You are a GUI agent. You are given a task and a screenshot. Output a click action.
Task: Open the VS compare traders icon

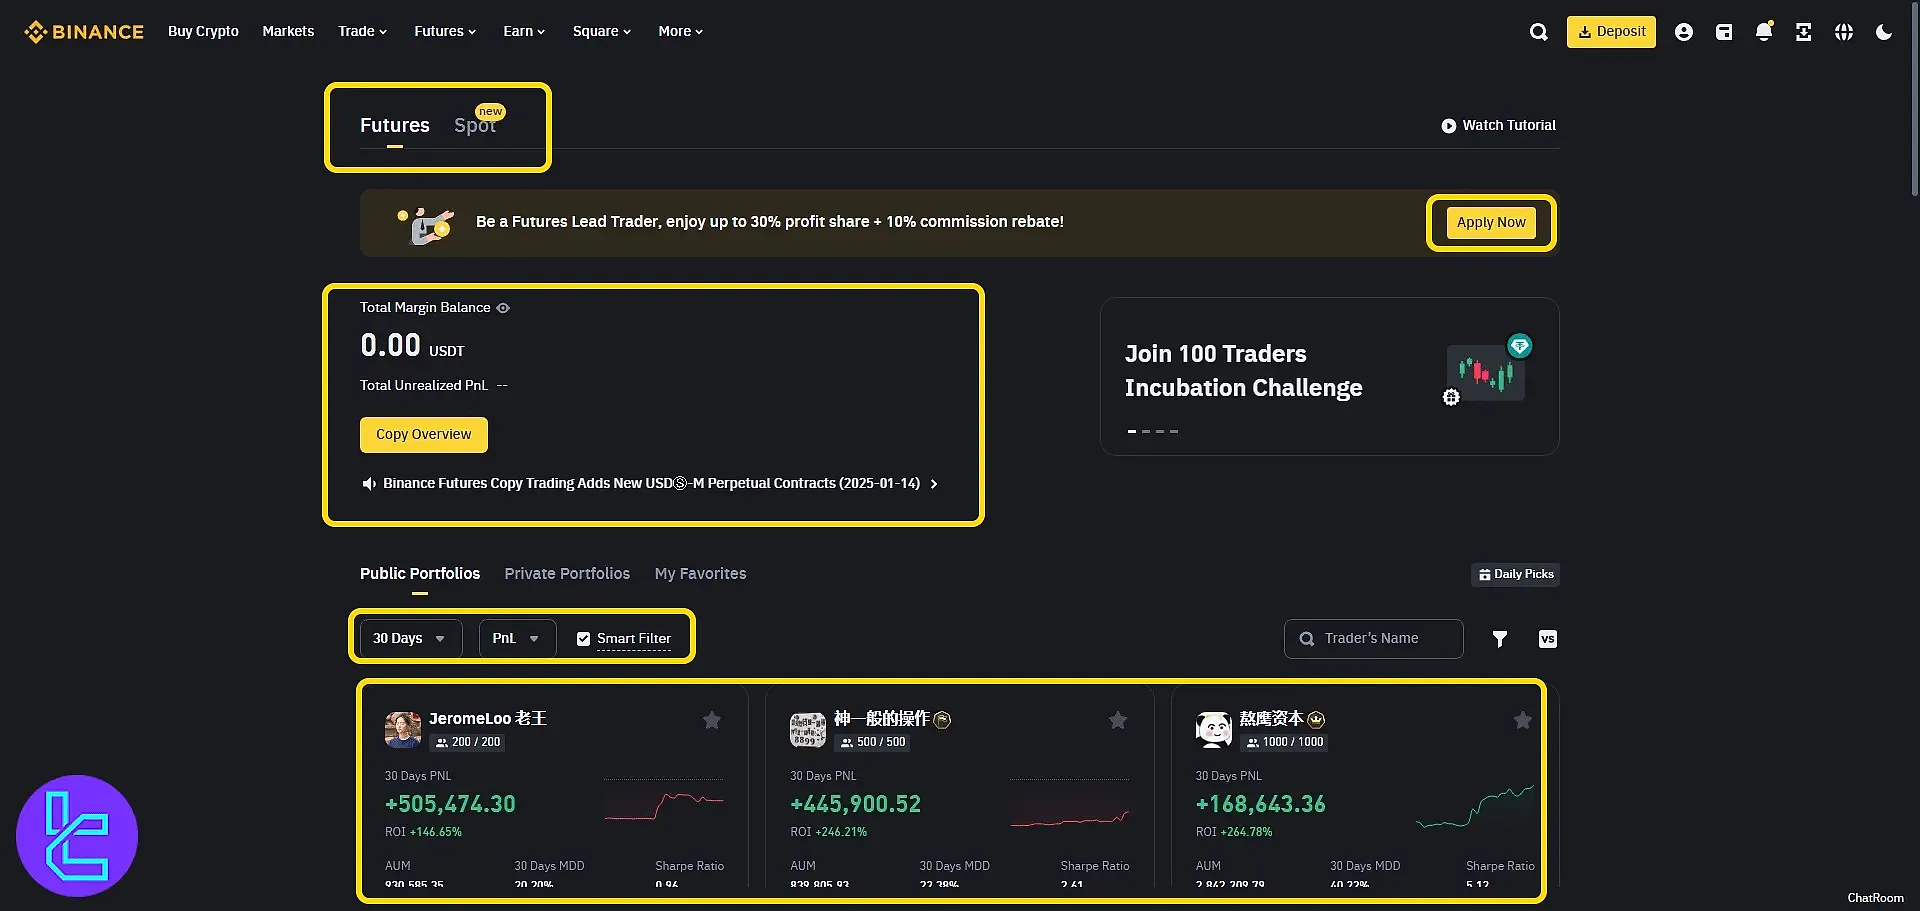pos(1547,639)
